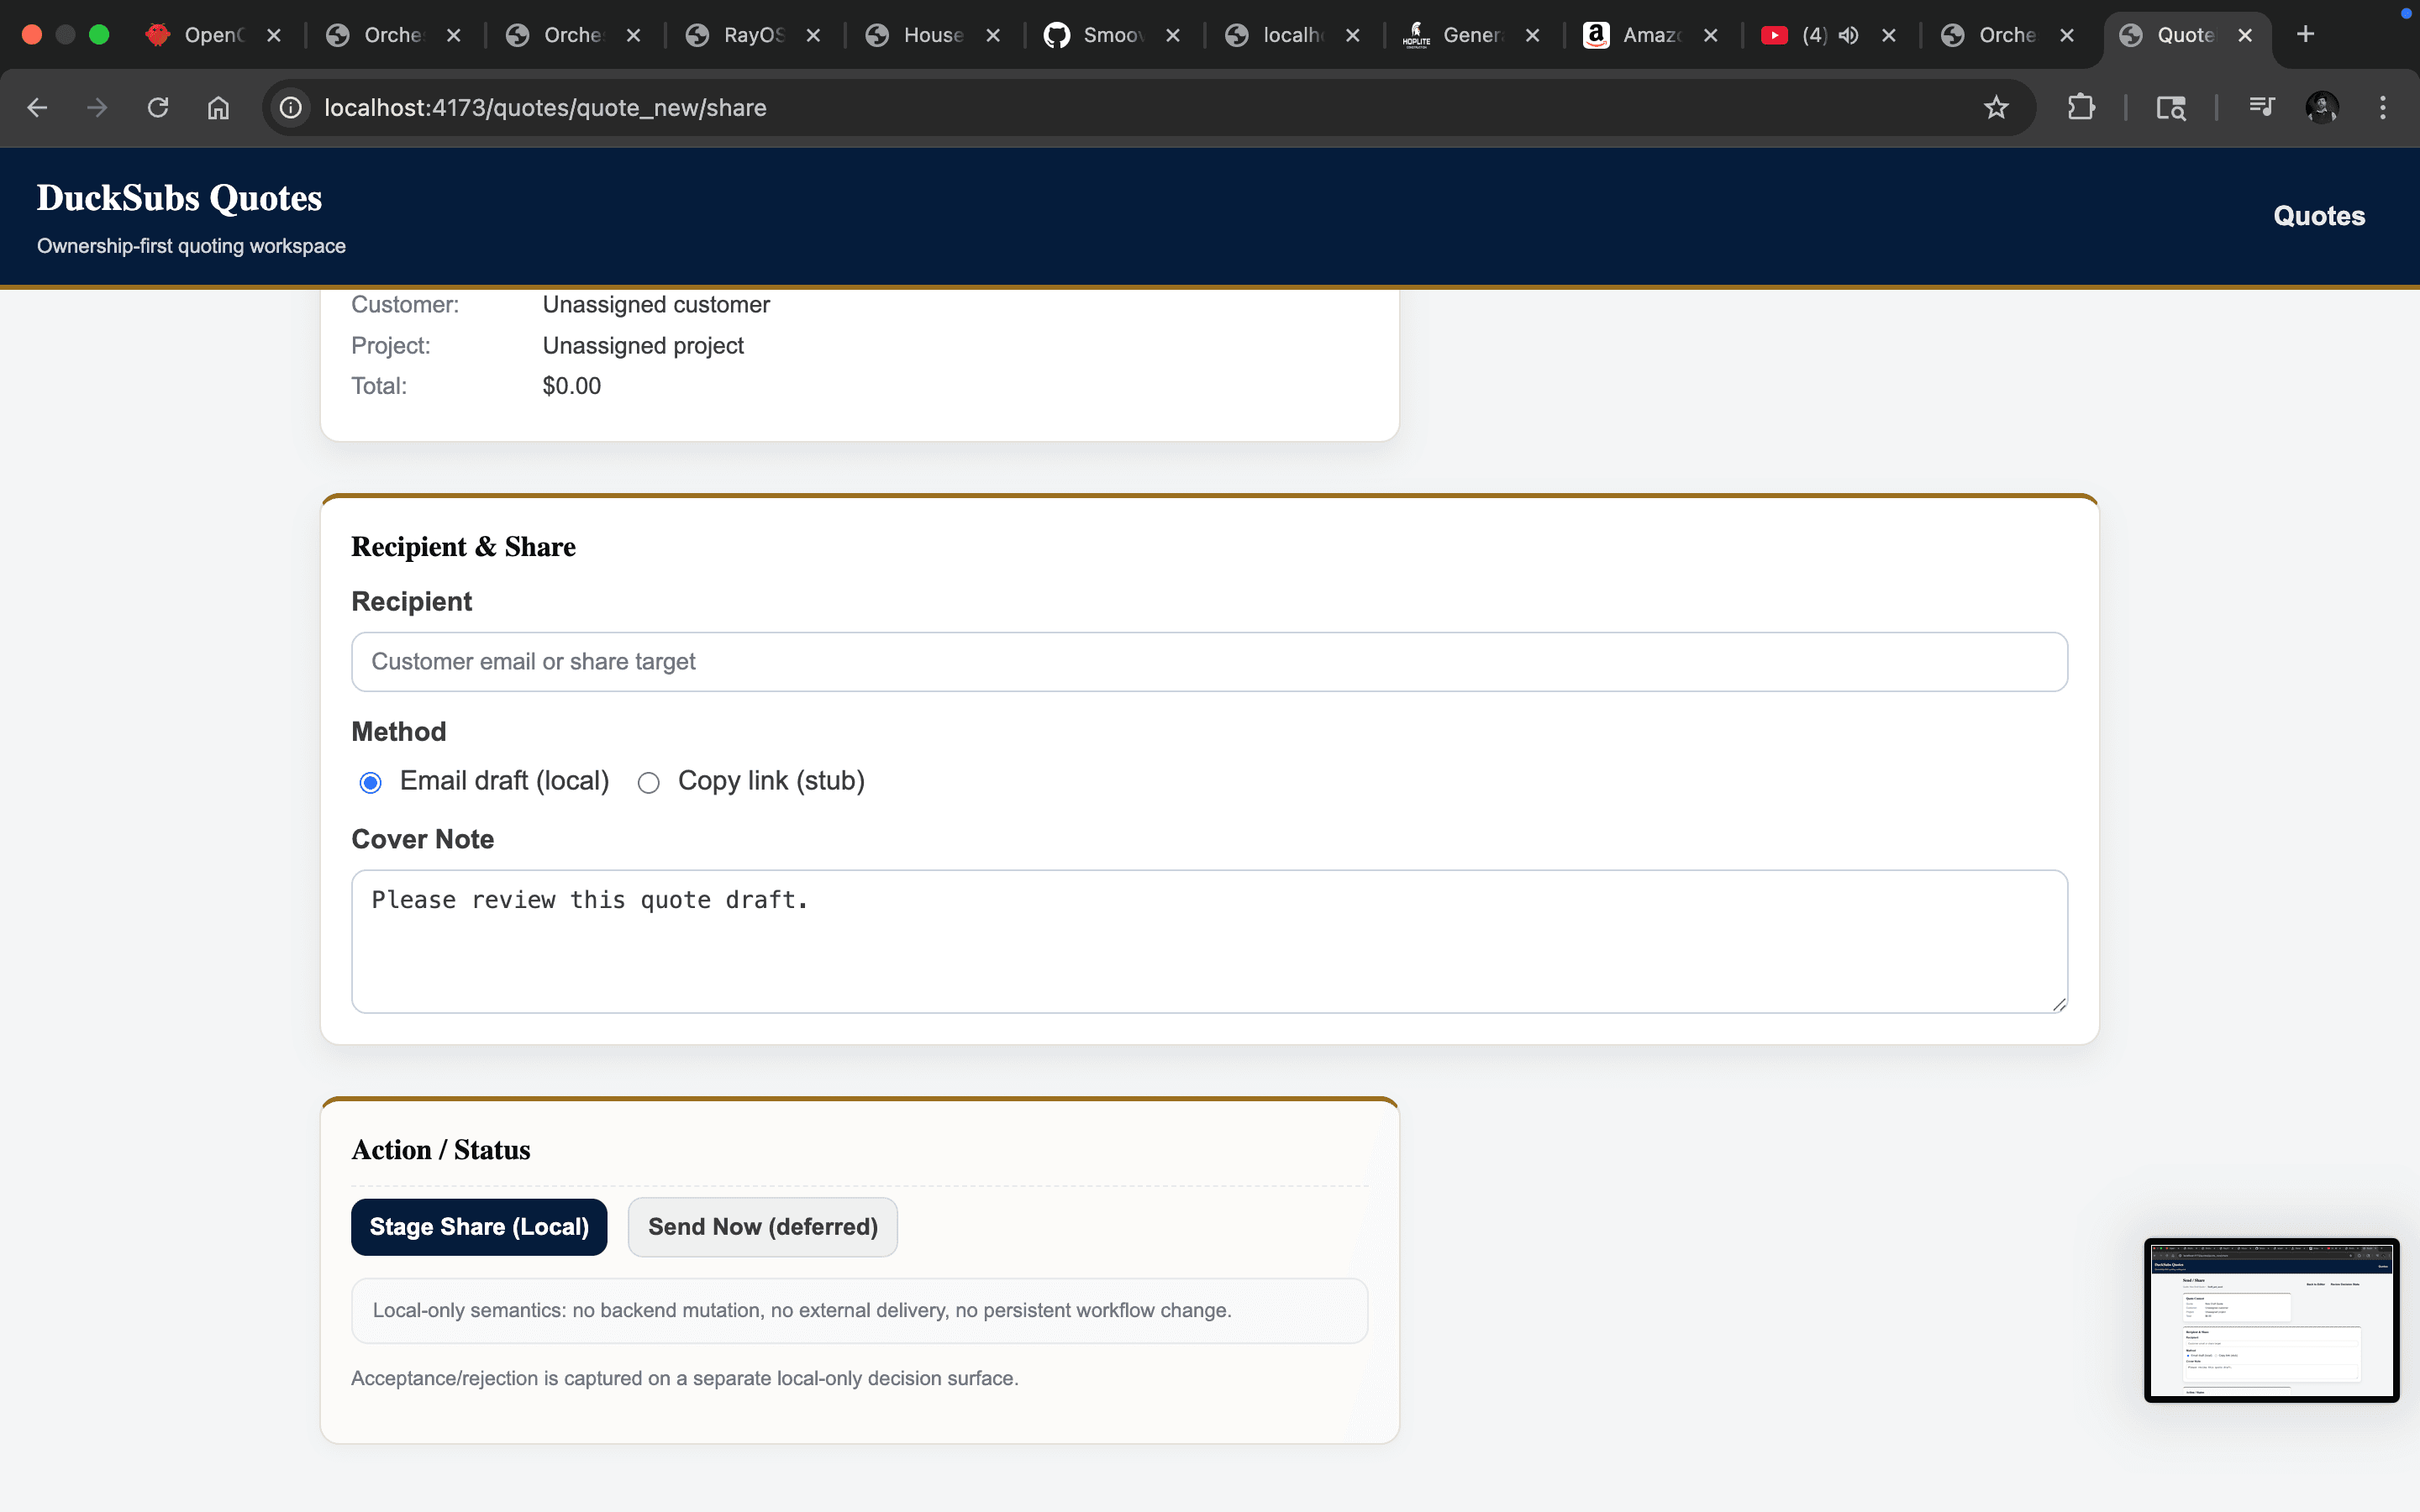
Task: Open Chrome three-dot menu
Action: point(2383,108)
